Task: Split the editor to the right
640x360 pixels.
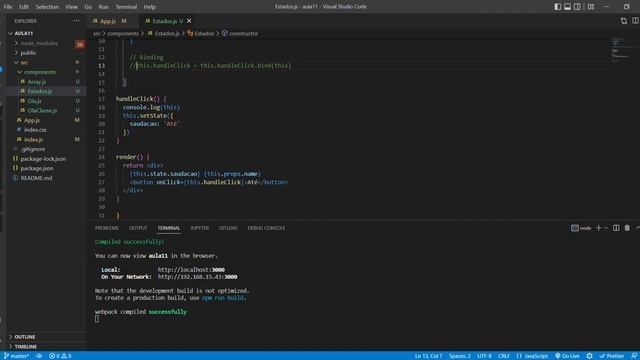Action: (636, 21)
